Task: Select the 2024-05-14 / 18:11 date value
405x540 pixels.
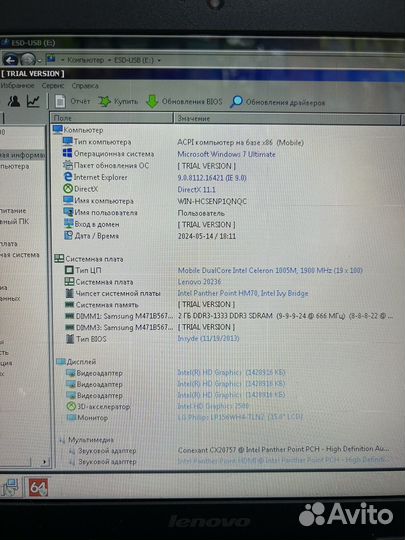Action: (x=207, y=236)
